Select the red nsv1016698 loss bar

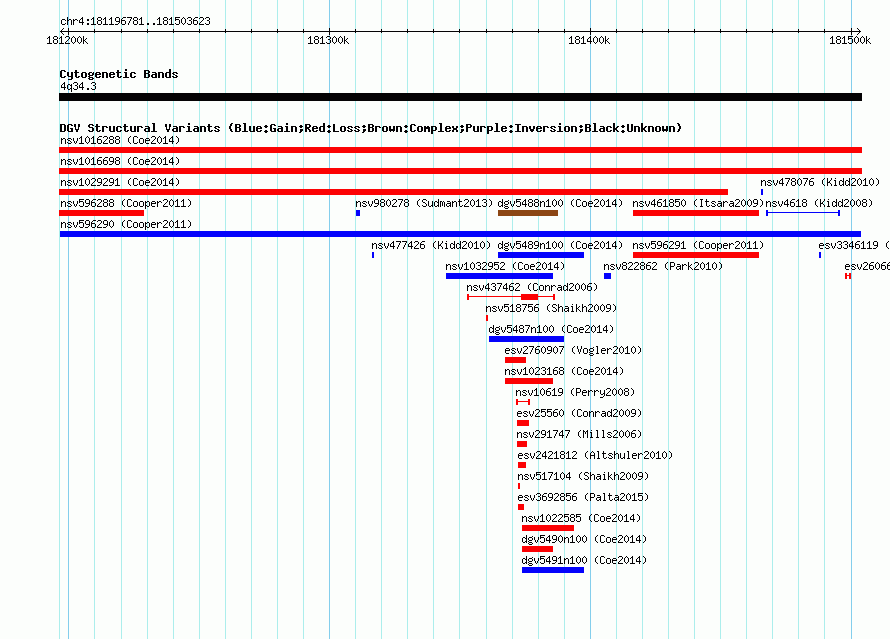point(460,171)
